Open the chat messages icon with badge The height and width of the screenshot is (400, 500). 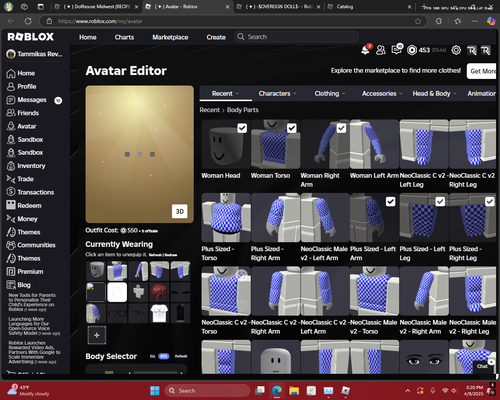point(397,50)
